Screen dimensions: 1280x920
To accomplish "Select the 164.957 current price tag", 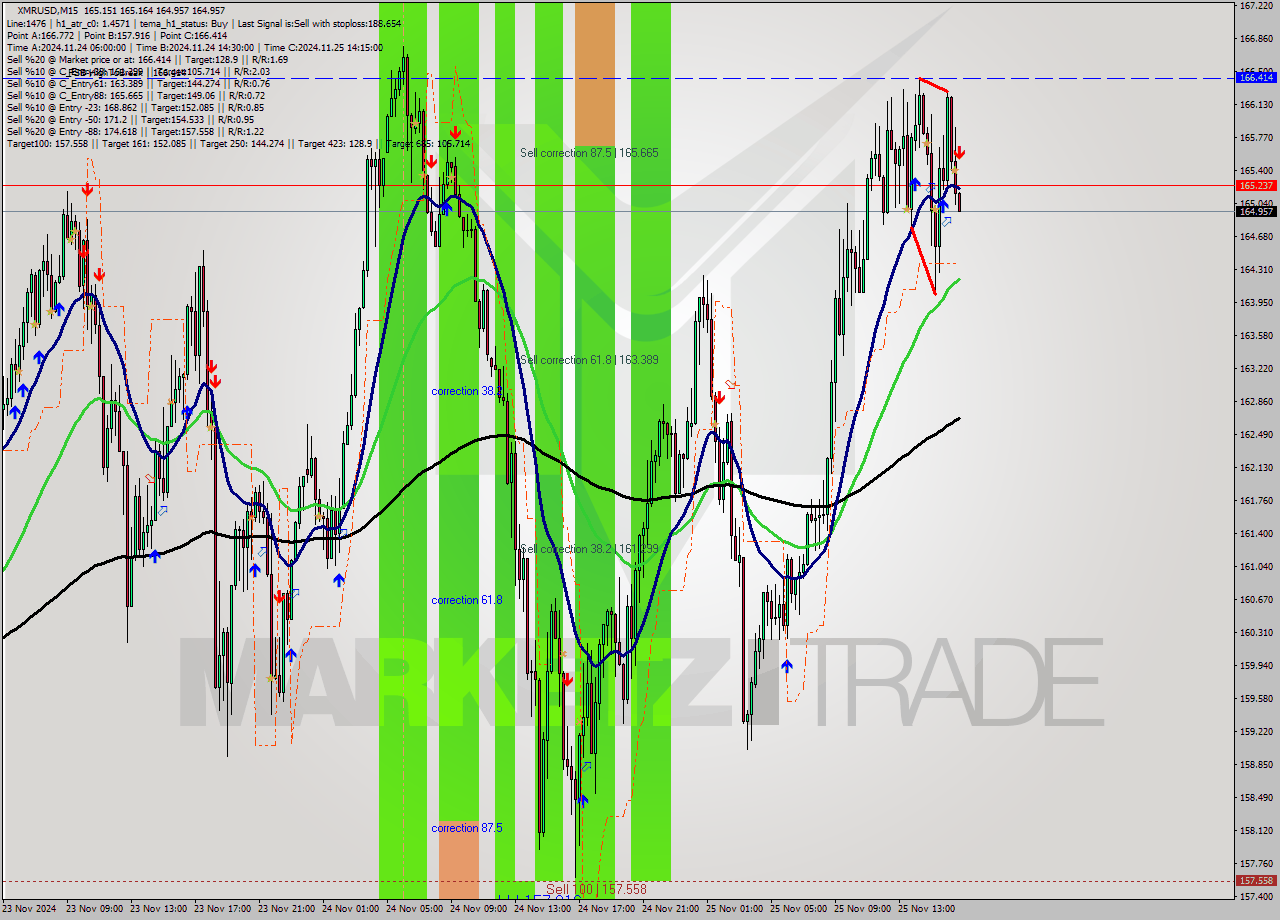I will click(x=1256, y=211).
